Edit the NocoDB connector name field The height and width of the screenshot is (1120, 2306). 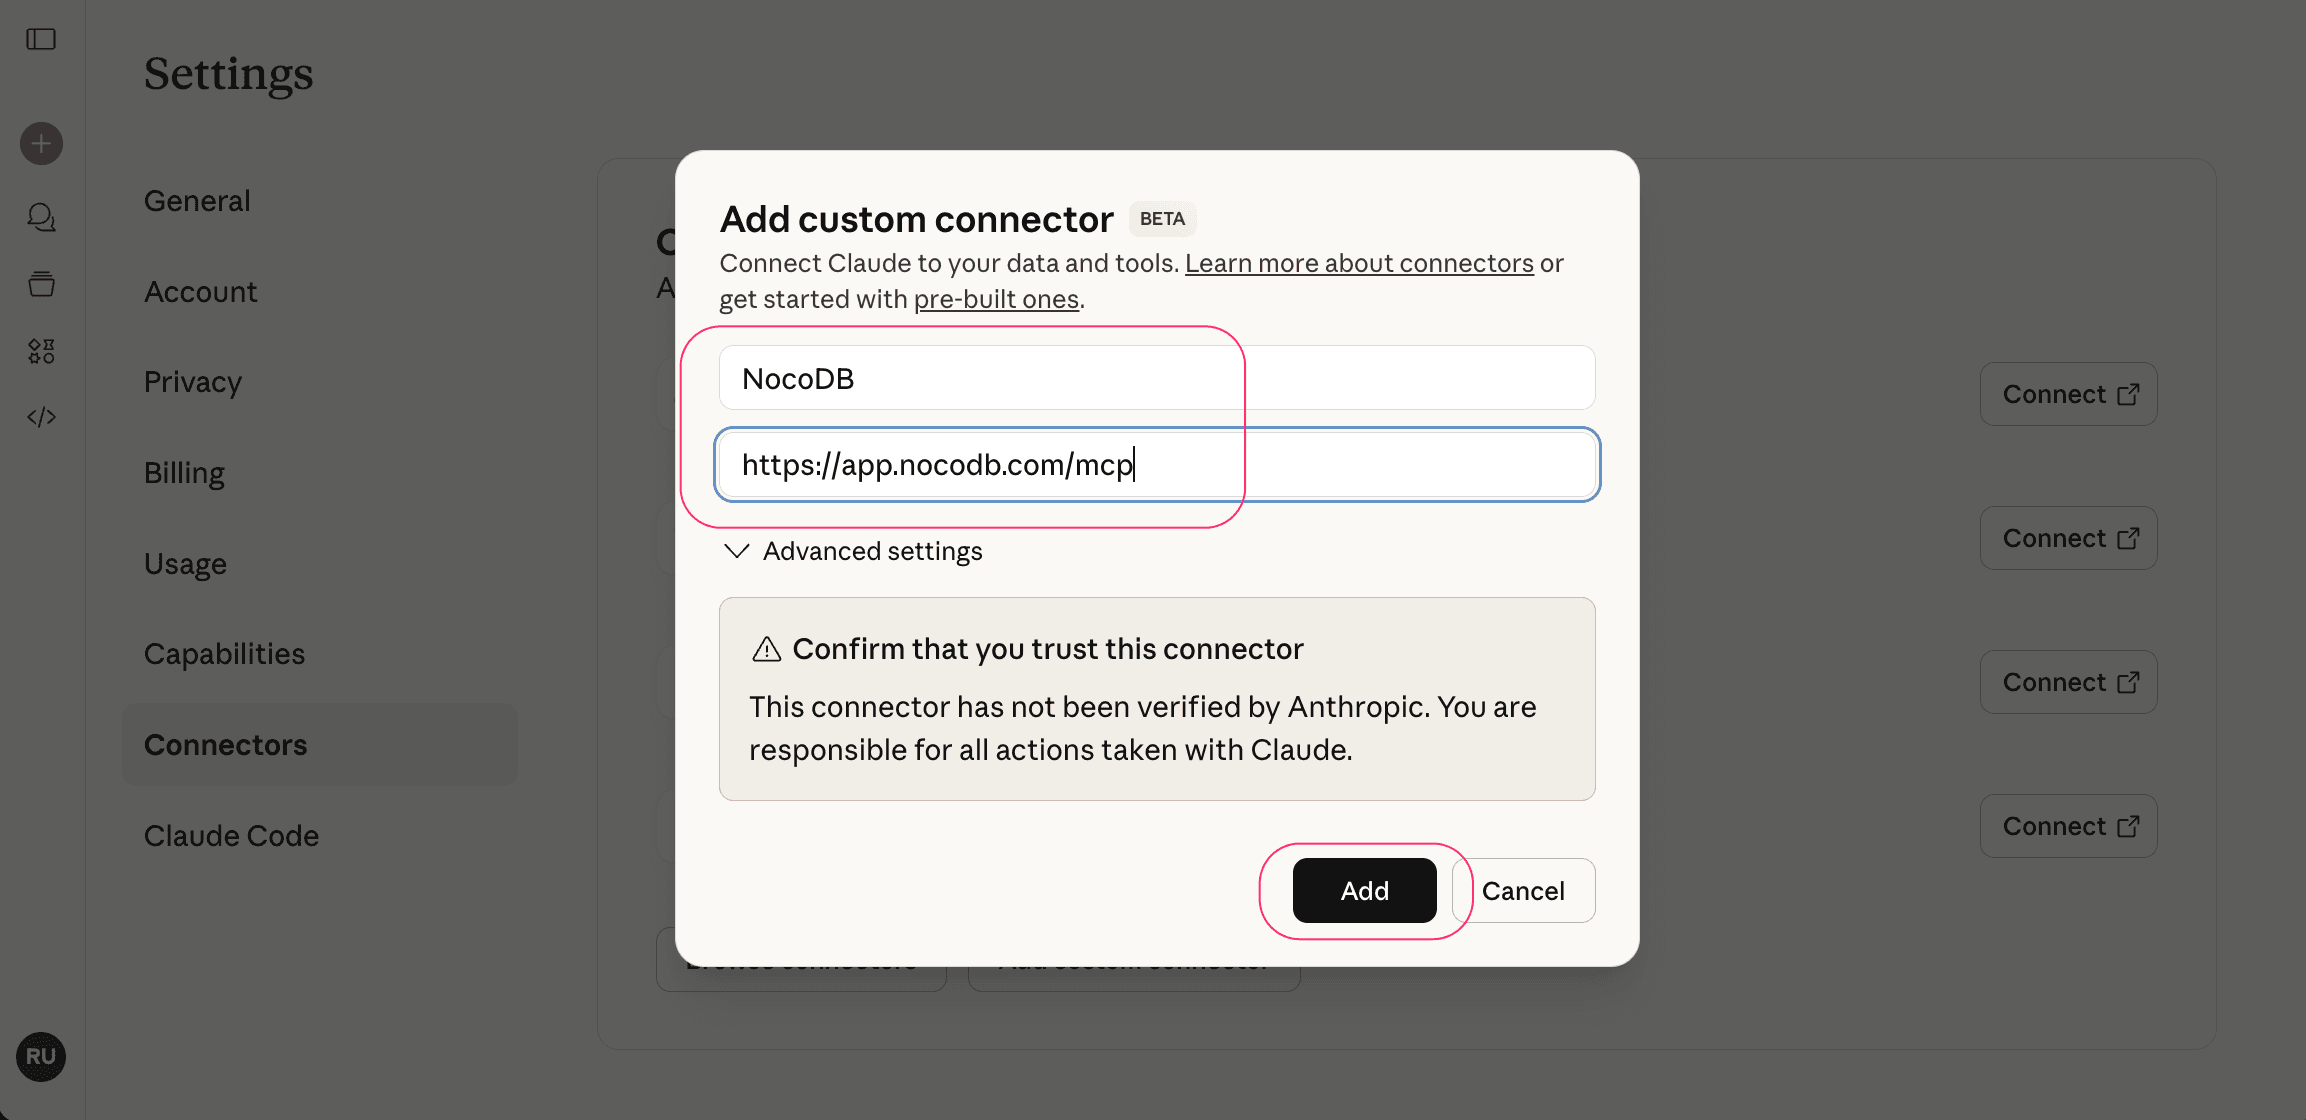point(978,377)
